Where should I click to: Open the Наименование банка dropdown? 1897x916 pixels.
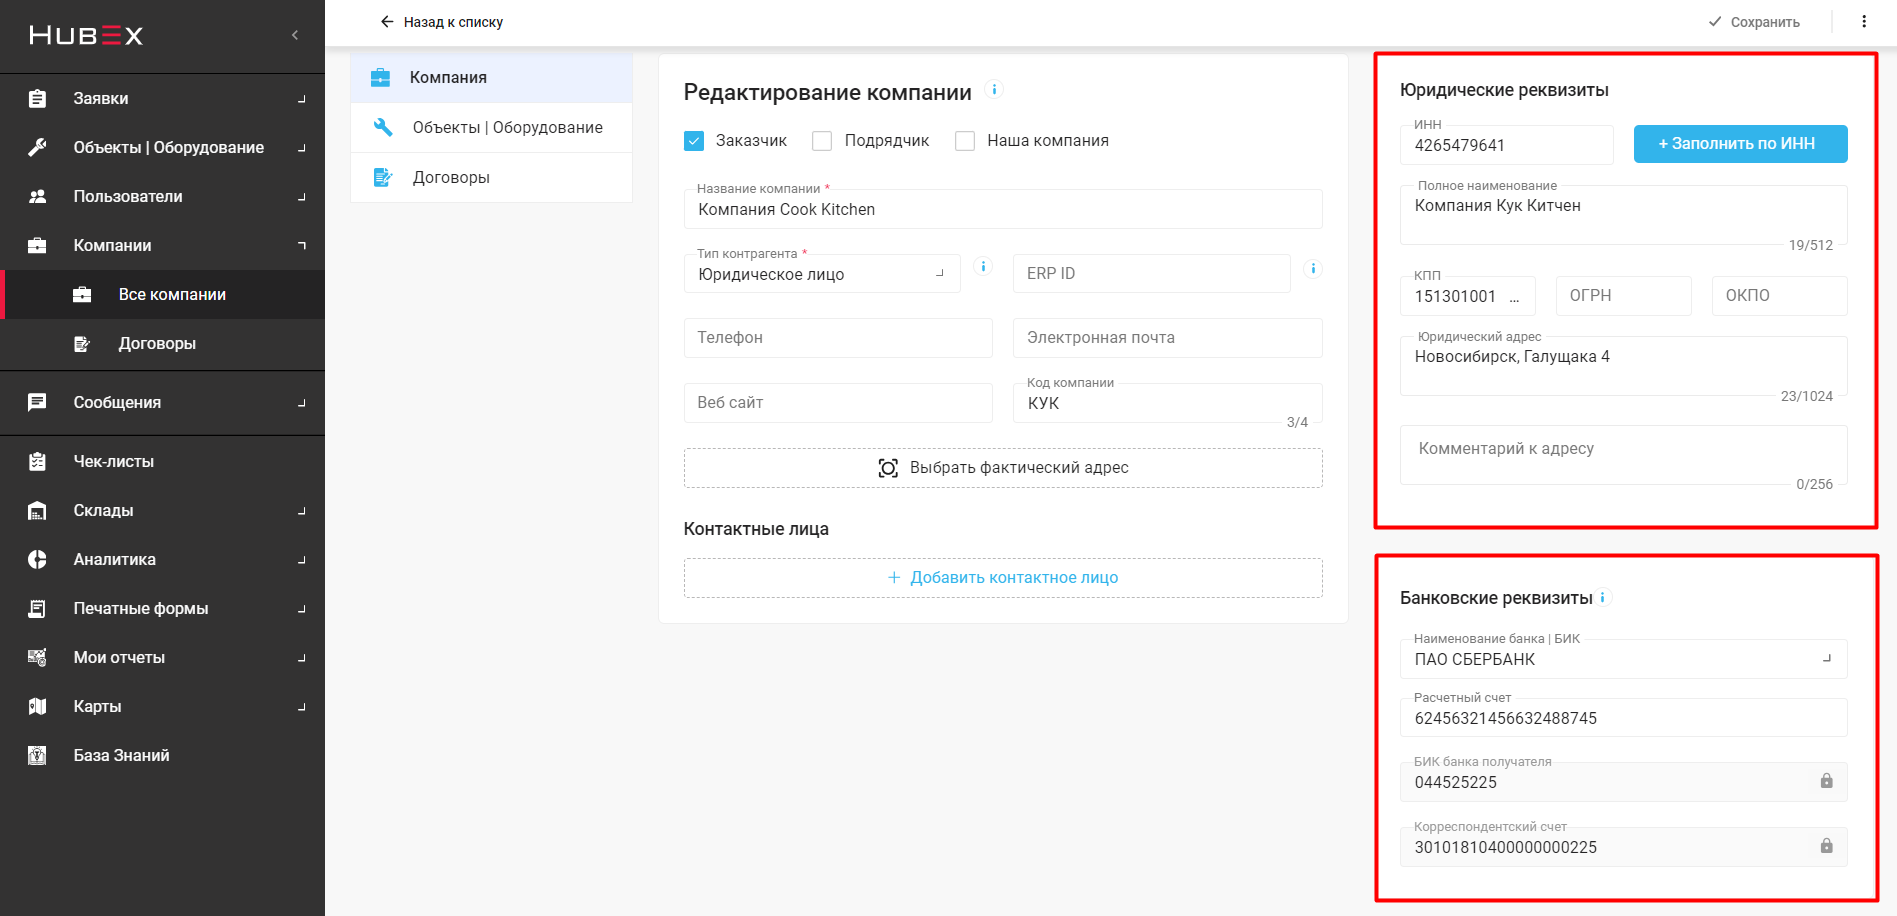pyautogui.click(x=1622, y=659)
